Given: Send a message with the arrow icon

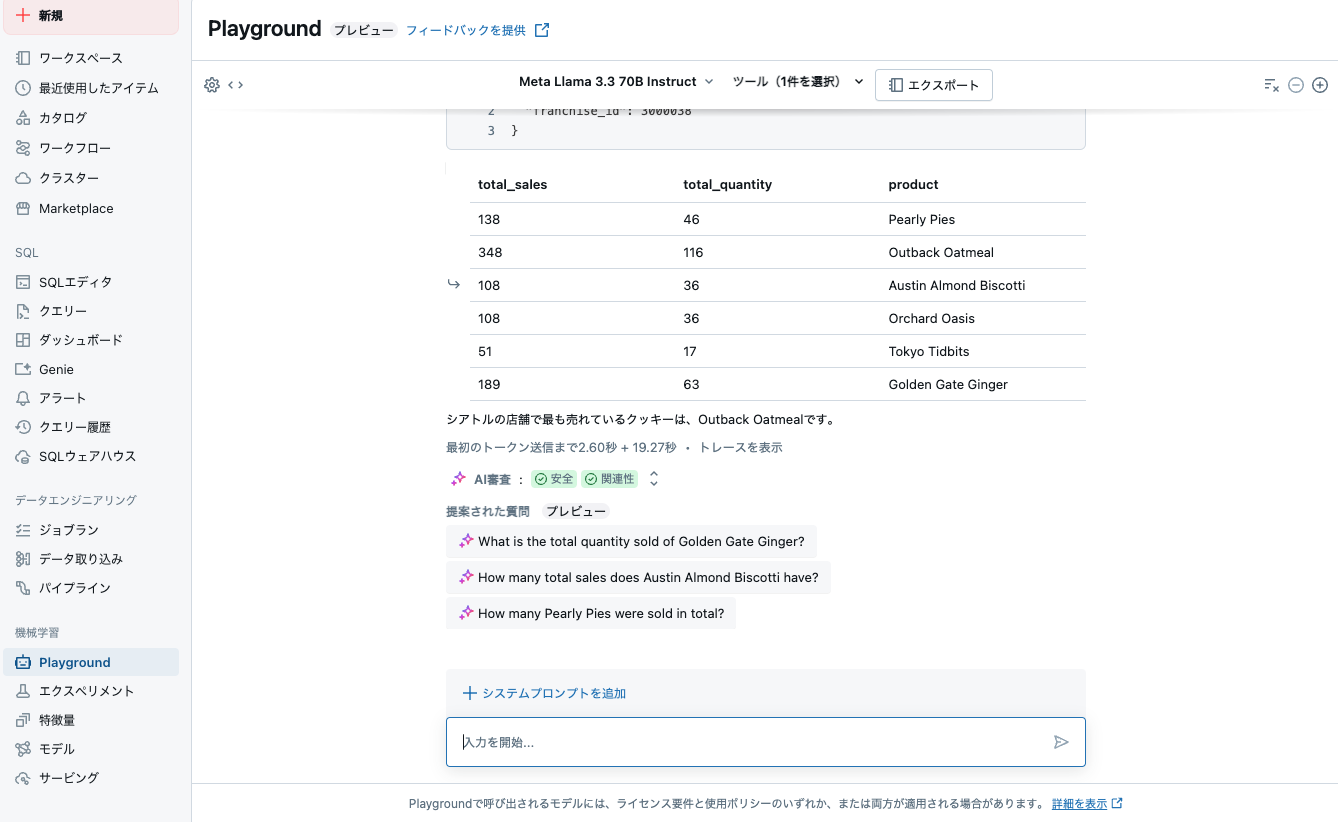Looking at the screenshot, I should click(1061, 742).
